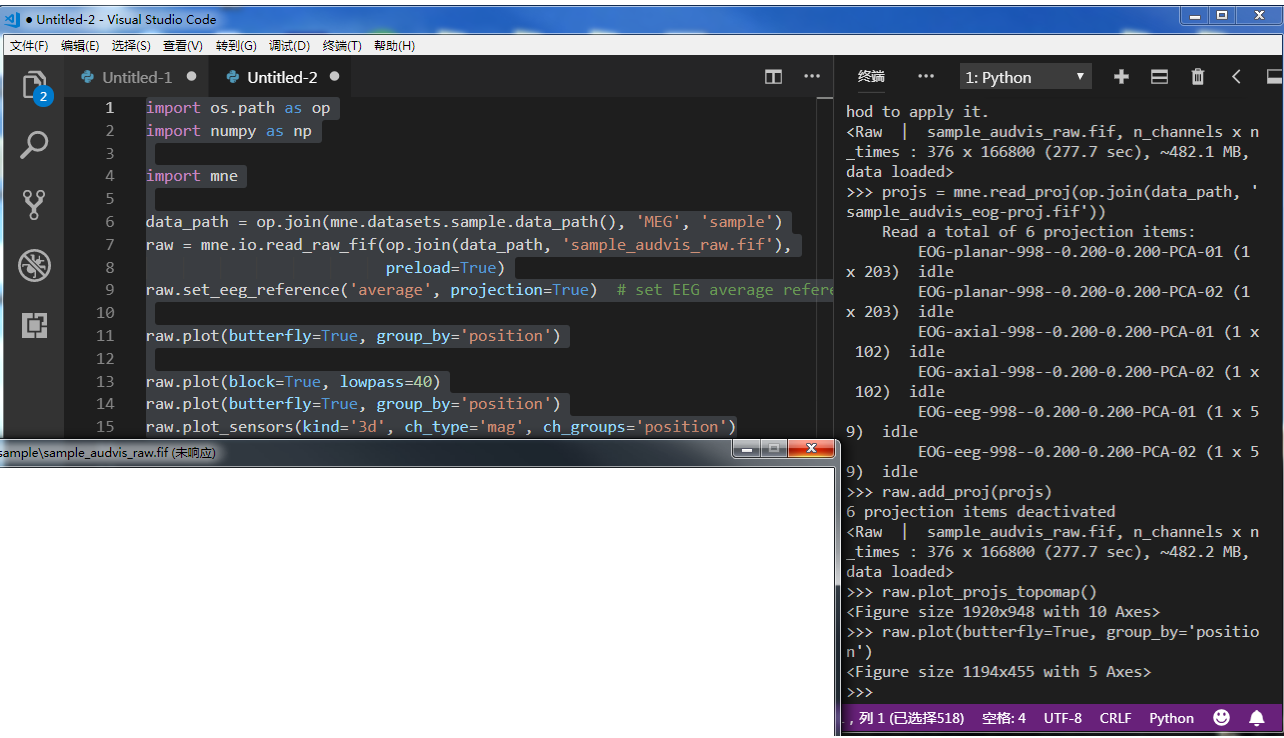Open the 编辑(E) menu
Screen dimensions: 1284x738
click(80, 46)
